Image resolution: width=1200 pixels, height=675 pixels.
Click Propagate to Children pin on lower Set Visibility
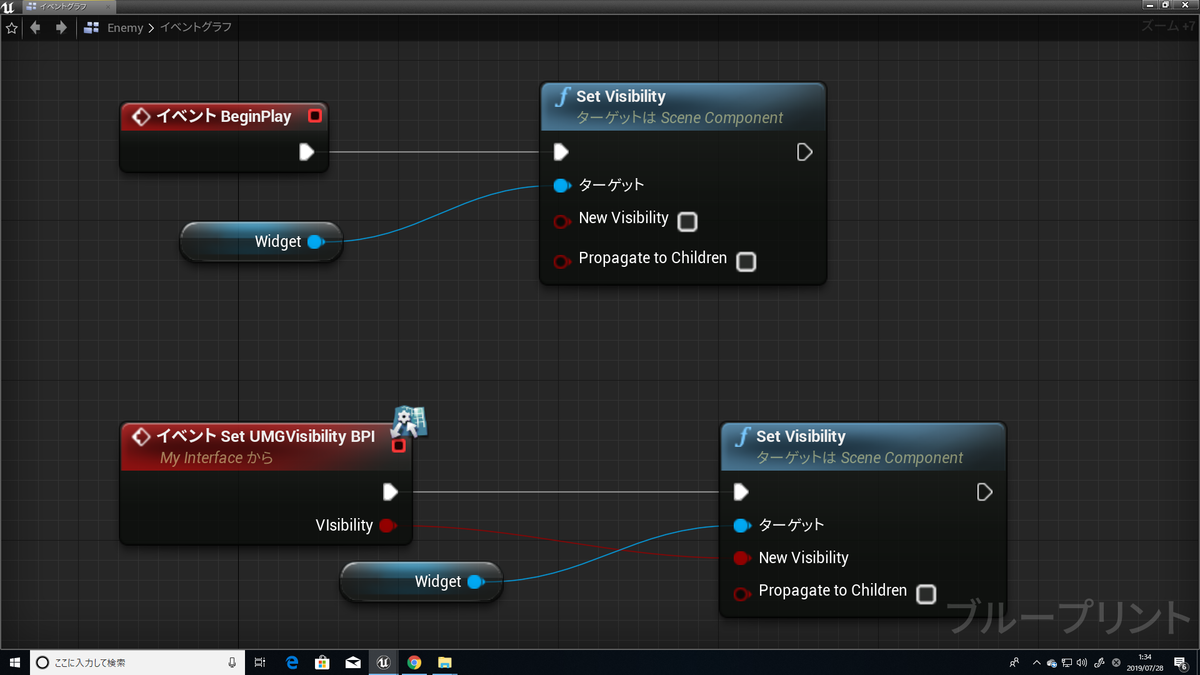pyautogui.click(x=741, y=594)
